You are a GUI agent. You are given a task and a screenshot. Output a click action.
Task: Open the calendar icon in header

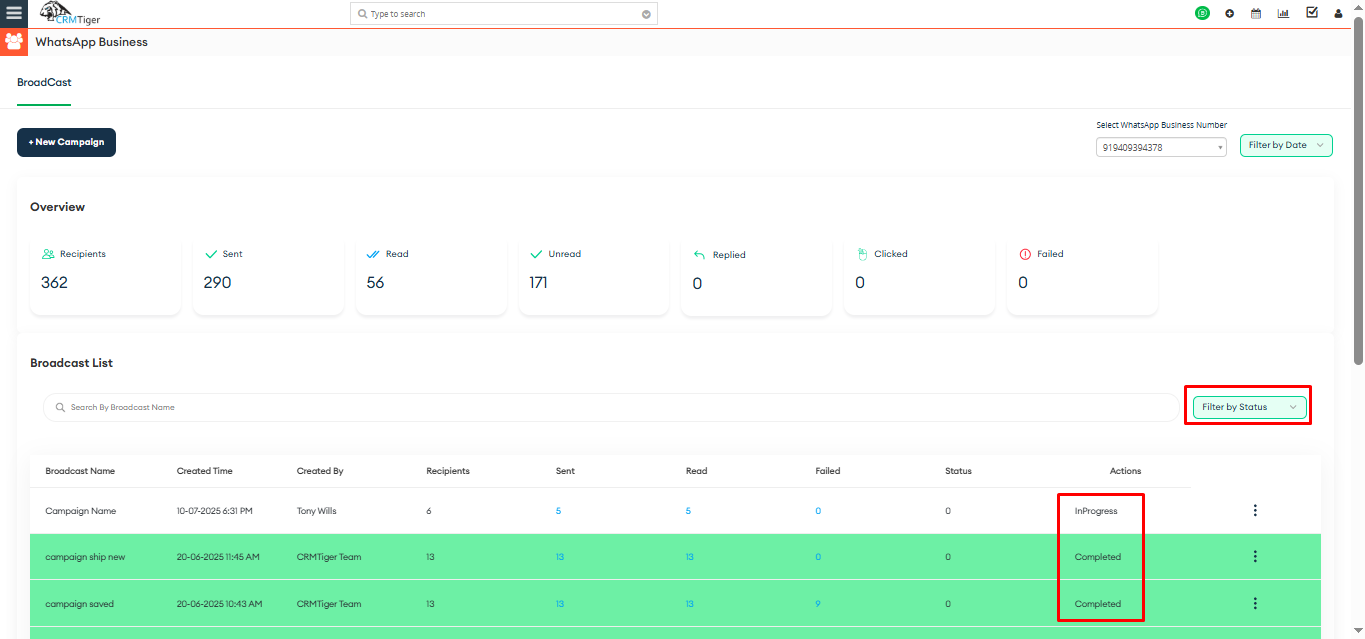click(x=1256, y=14)
